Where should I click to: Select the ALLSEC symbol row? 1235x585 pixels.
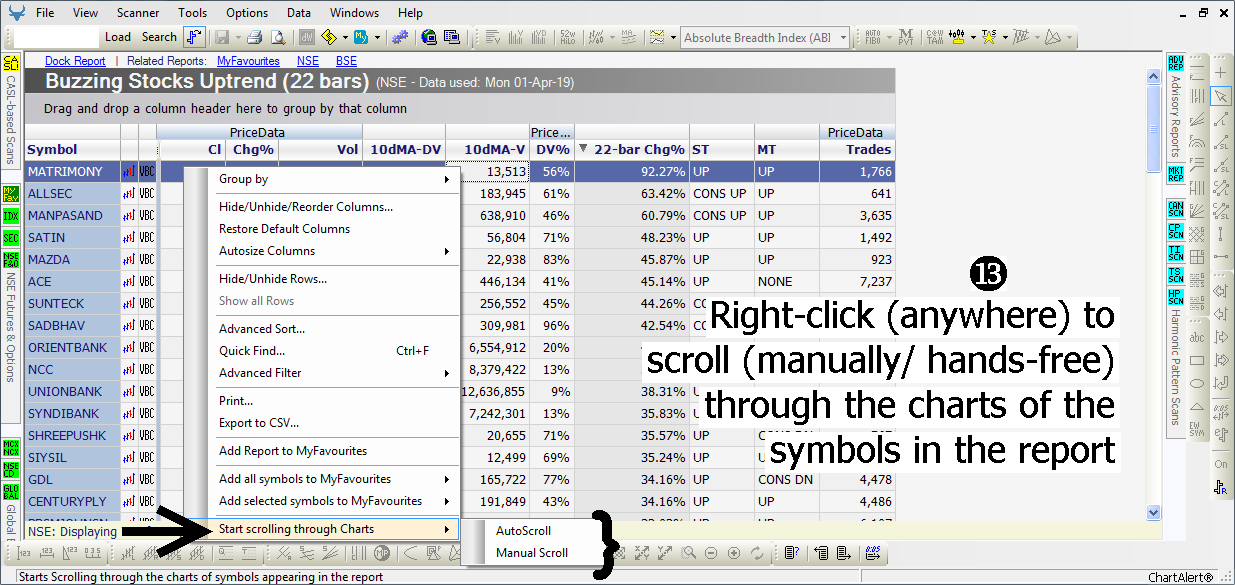(x=72, y=193)
